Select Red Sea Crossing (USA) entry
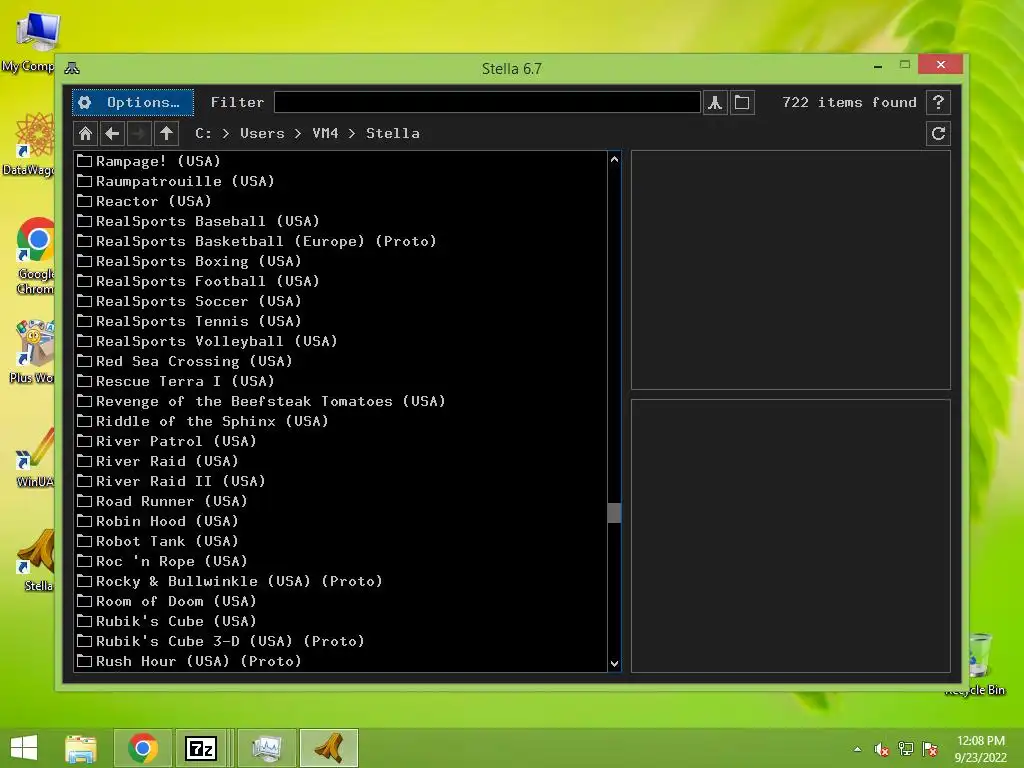 (341, 361)
